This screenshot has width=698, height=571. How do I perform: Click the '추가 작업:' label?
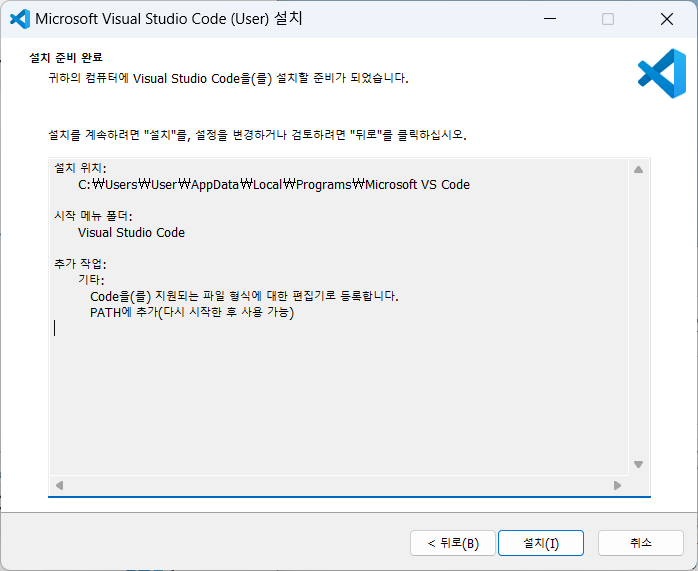pyautogui.click(x=81, y=264)
